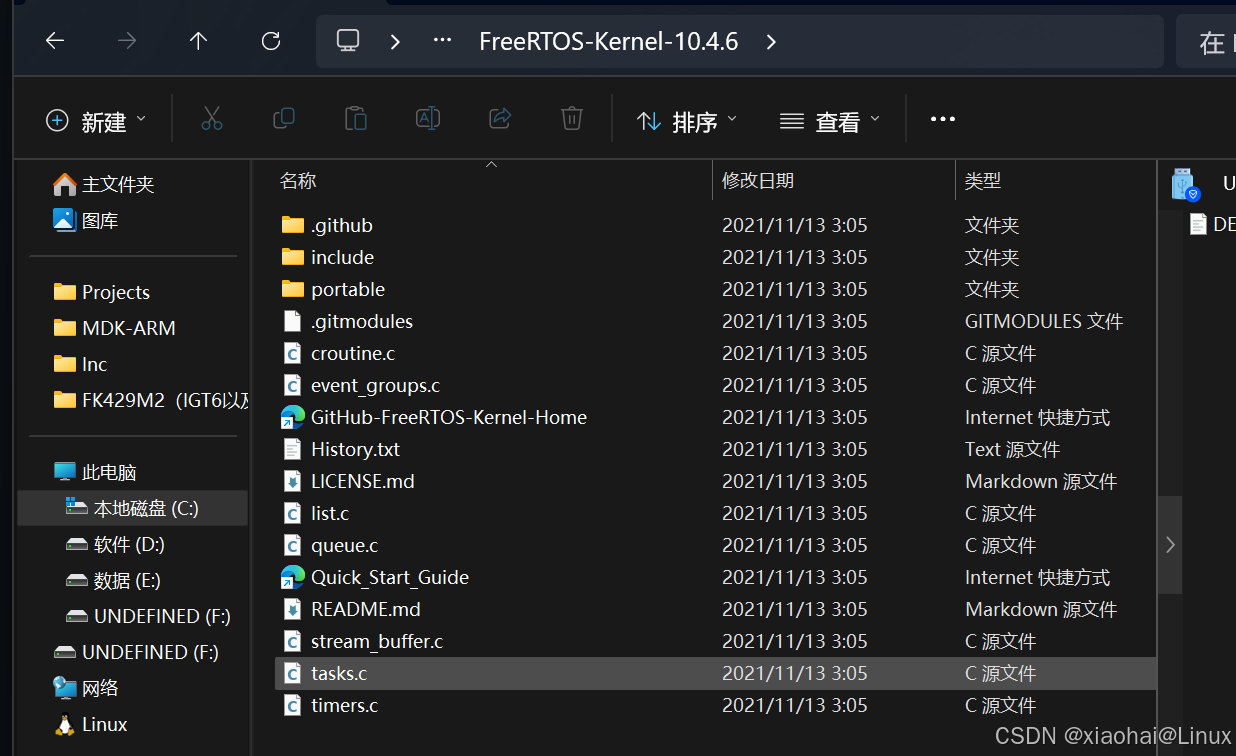Select the README.md file icon
This screenshot has width=1236, height=756.
292,609
